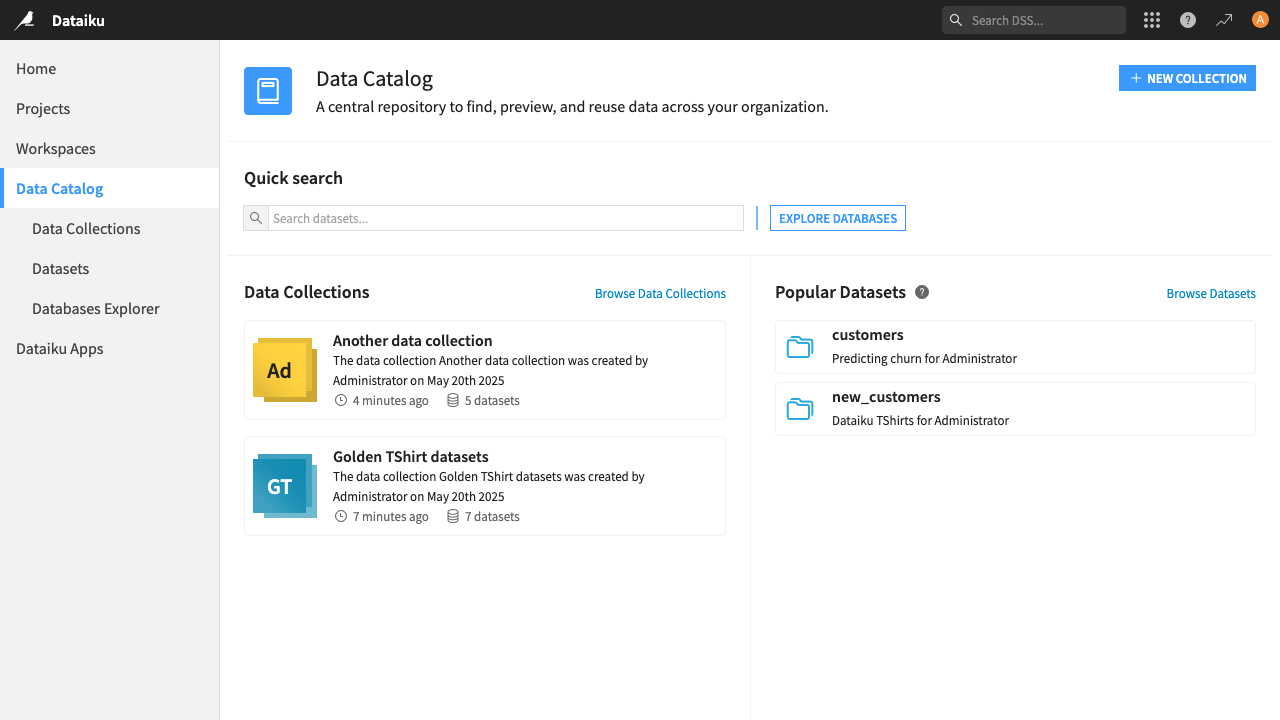Screen dimensions: 1280x720
Task: Select Data Catalog in the sidebar
Action: (x=109, y=188)
